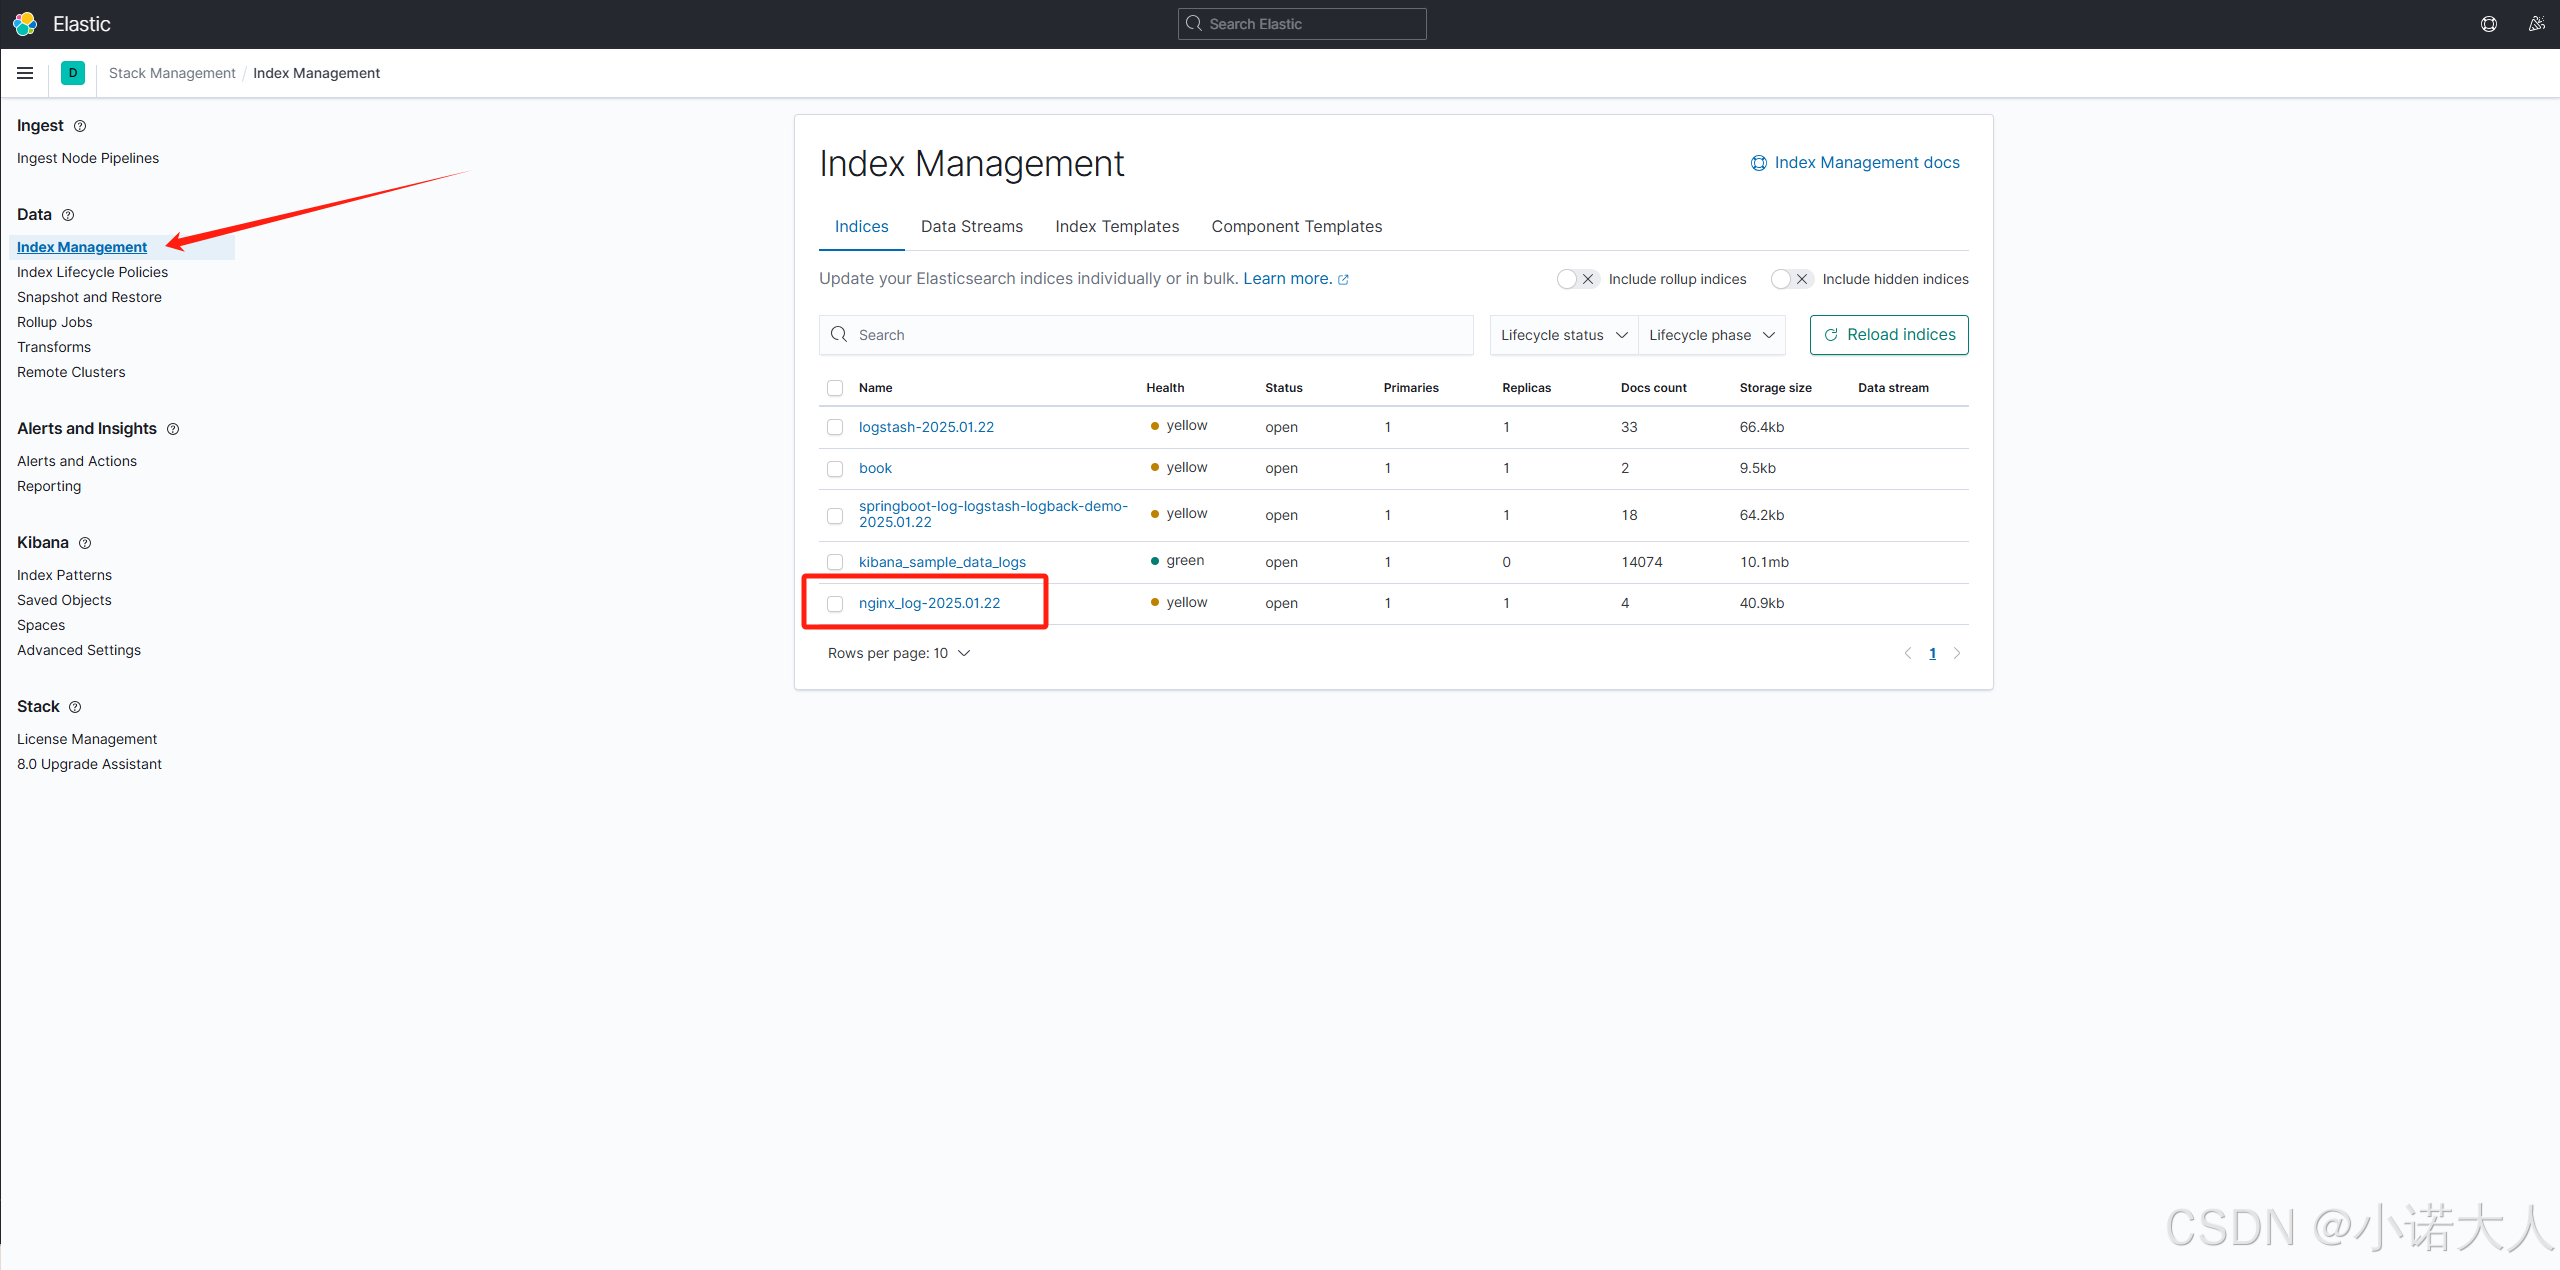The height and width of the screenshot is (1270, 2560).
Task: Click the D space avatar
Action: coord(73,73)
